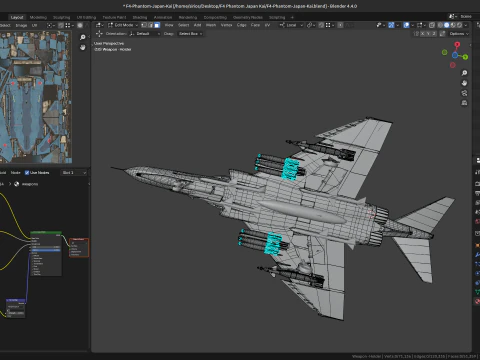Select edge select mode icon
The image size is (480, 360).
(x=150, y=25)
